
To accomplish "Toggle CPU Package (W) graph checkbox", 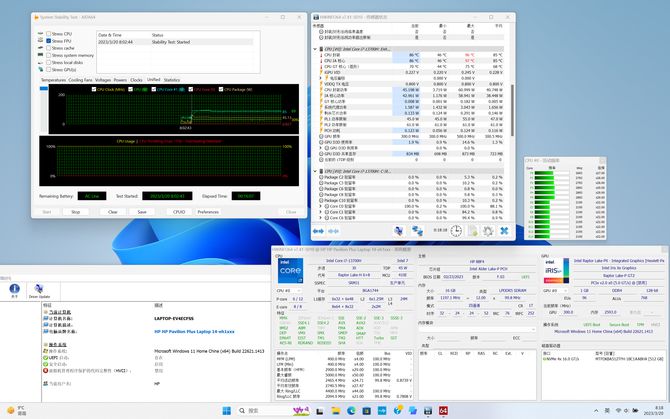I will point(221,89).
